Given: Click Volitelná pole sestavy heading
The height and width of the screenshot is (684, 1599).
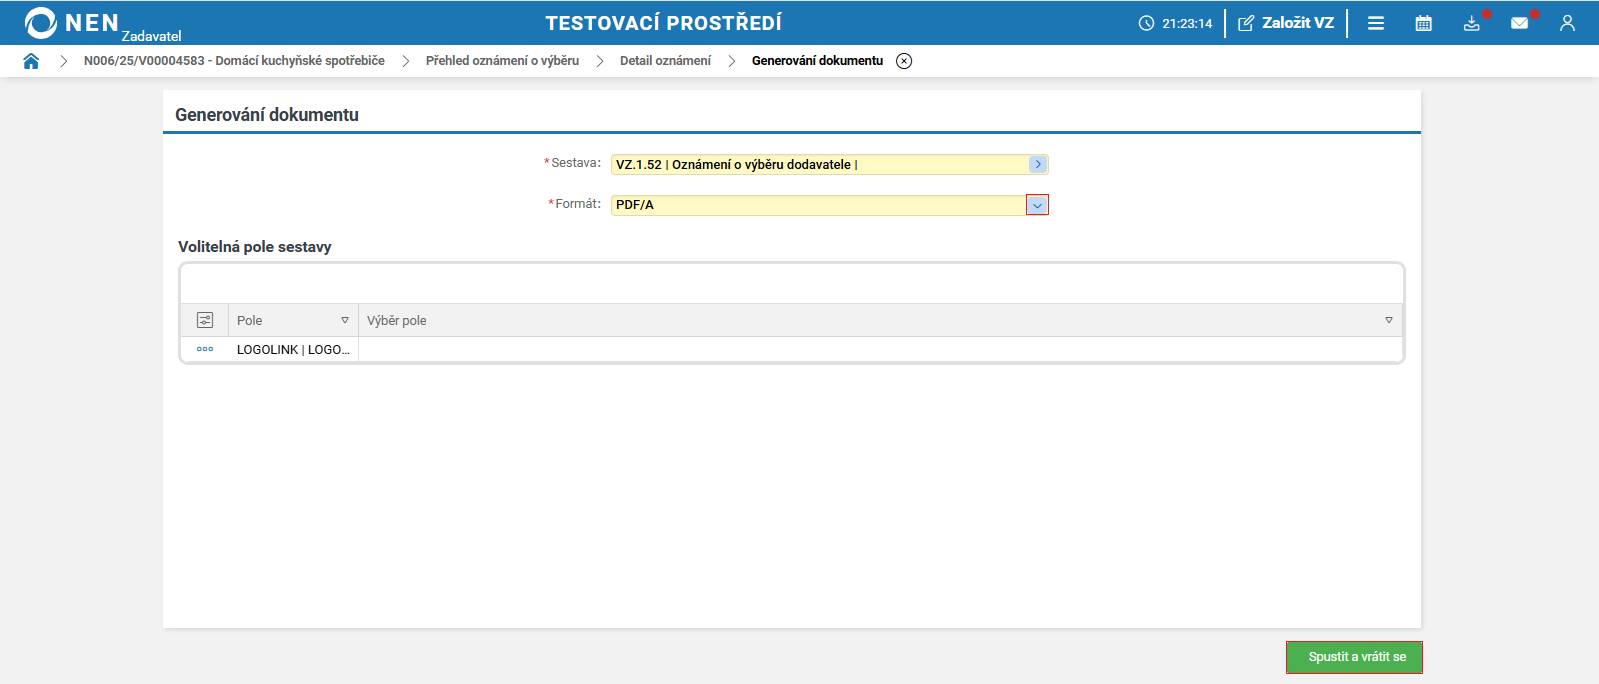Looking at the screenshot, I should click(x=255, y=247).
